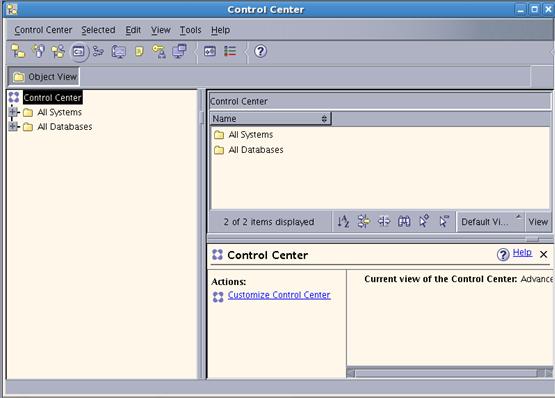Select All Systems in the object tree
The width and height of the screenshot is (555, 398).
[x=59, y=112]
